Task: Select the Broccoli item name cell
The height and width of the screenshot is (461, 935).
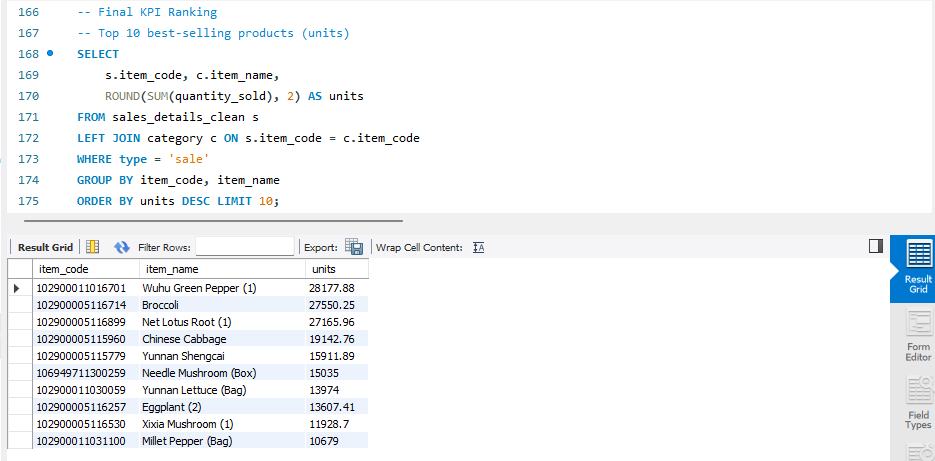Action: (x=160, y=305)
